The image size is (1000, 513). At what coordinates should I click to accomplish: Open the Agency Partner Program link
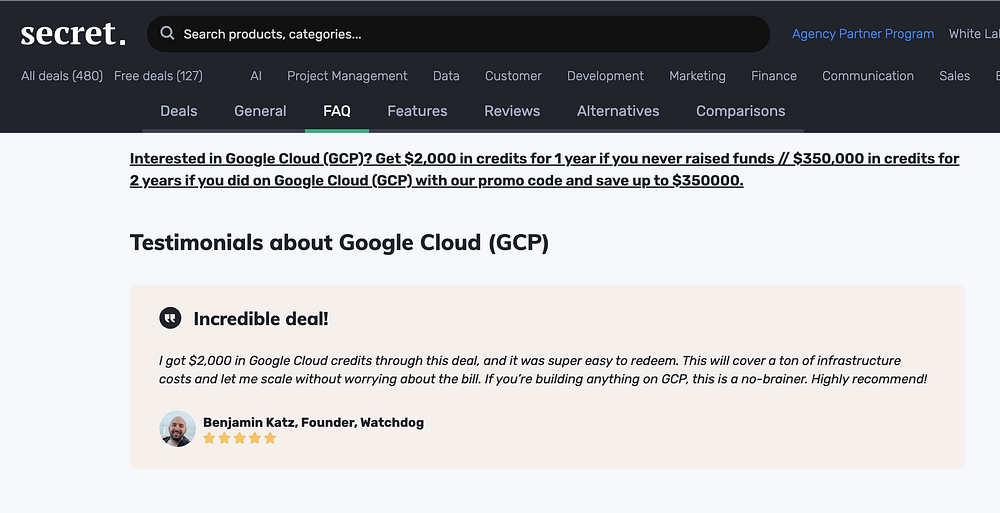click(x=862, y=34)
